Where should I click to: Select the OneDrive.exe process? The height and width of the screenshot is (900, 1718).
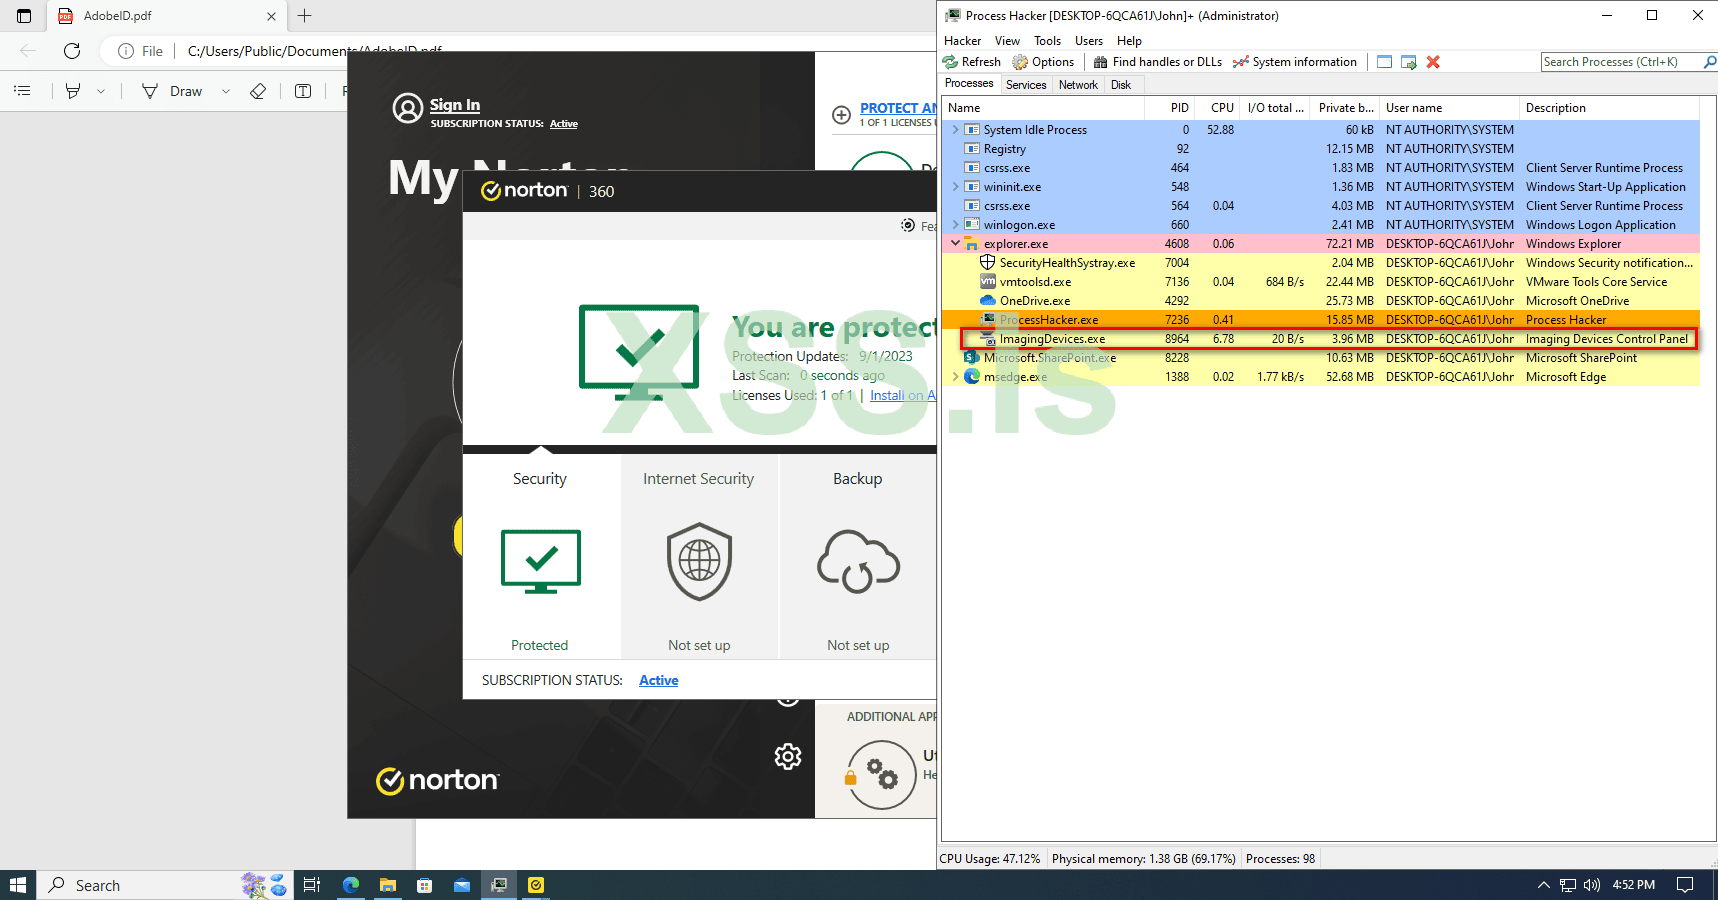tap(1320, 301)
